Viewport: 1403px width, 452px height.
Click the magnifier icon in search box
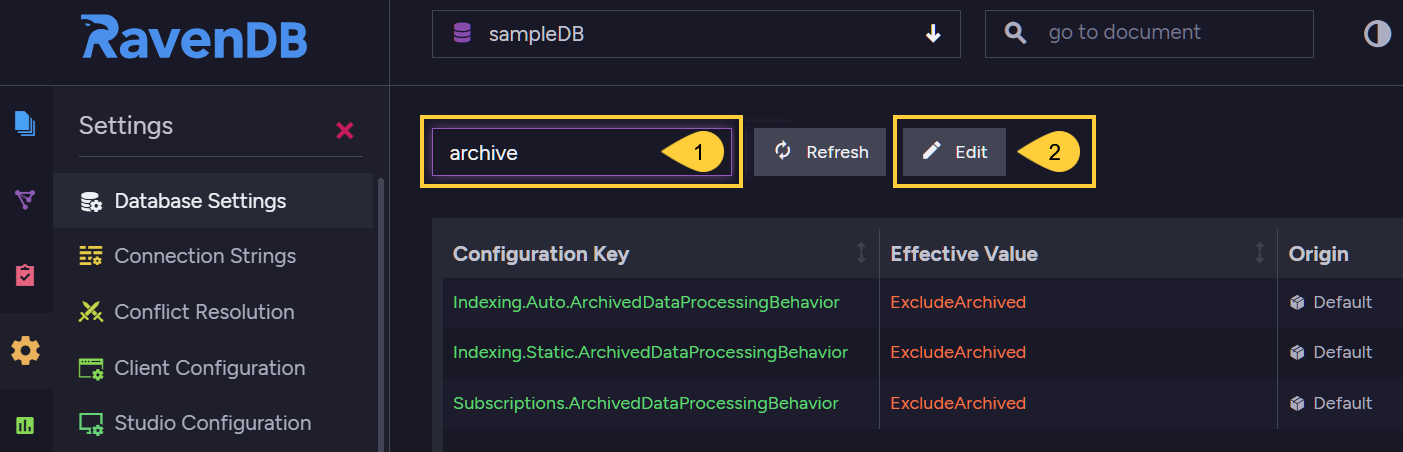point(1016,34)
